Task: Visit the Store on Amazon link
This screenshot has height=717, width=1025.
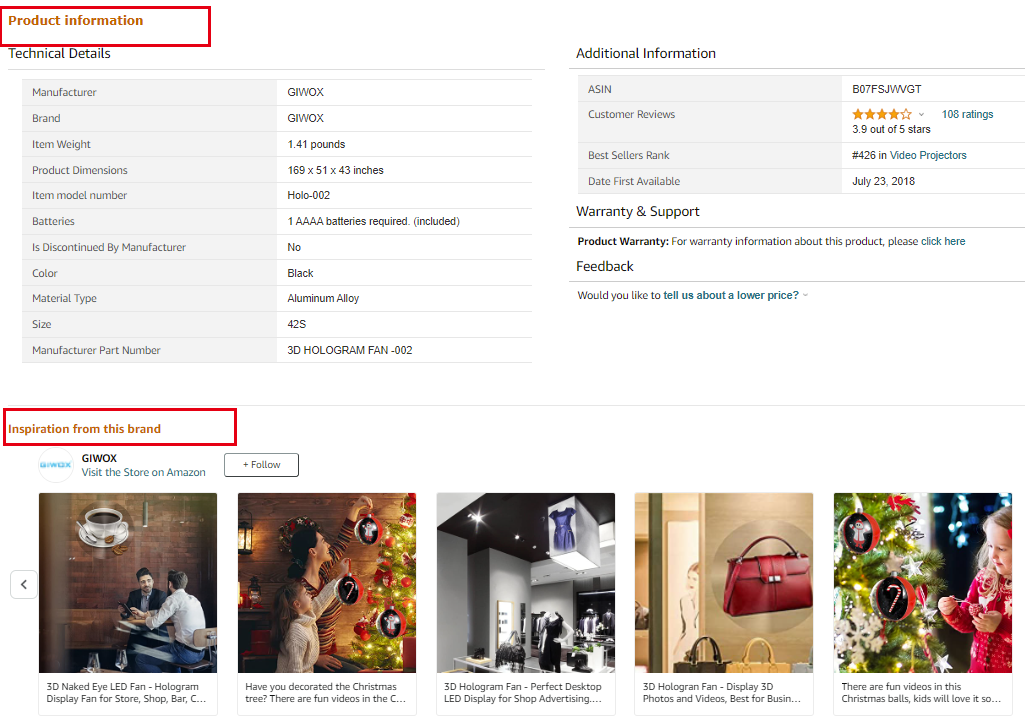Action: (144, 473)
